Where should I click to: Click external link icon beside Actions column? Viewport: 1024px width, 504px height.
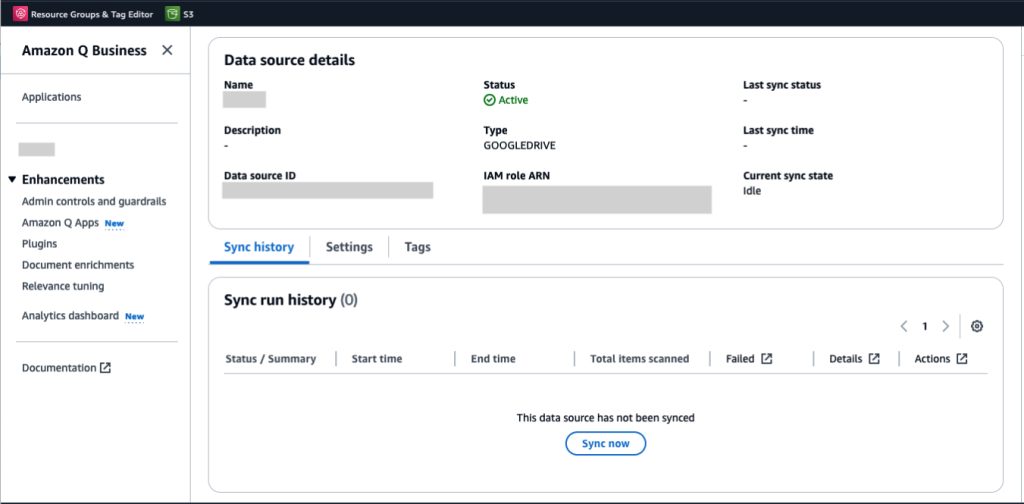(x=962, y=358)
